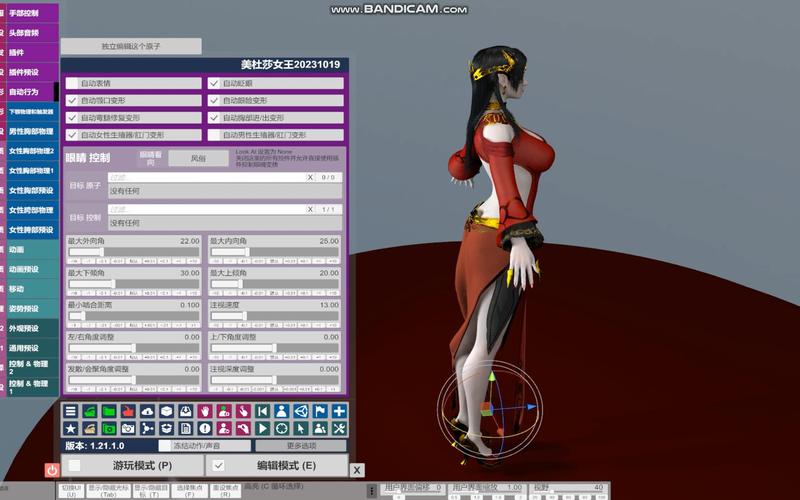Image resolution: width=800 pixels, height=500 pixels.
Task: Click the blue plus add icon
Action: point(339,411)
